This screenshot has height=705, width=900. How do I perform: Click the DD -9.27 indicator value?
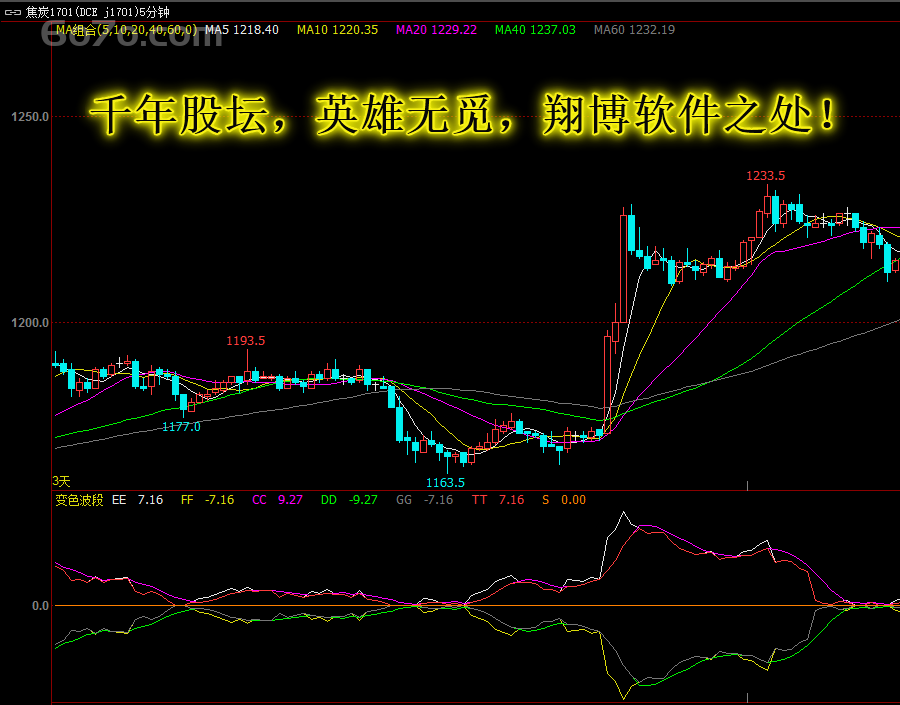(x=349, y=500)
